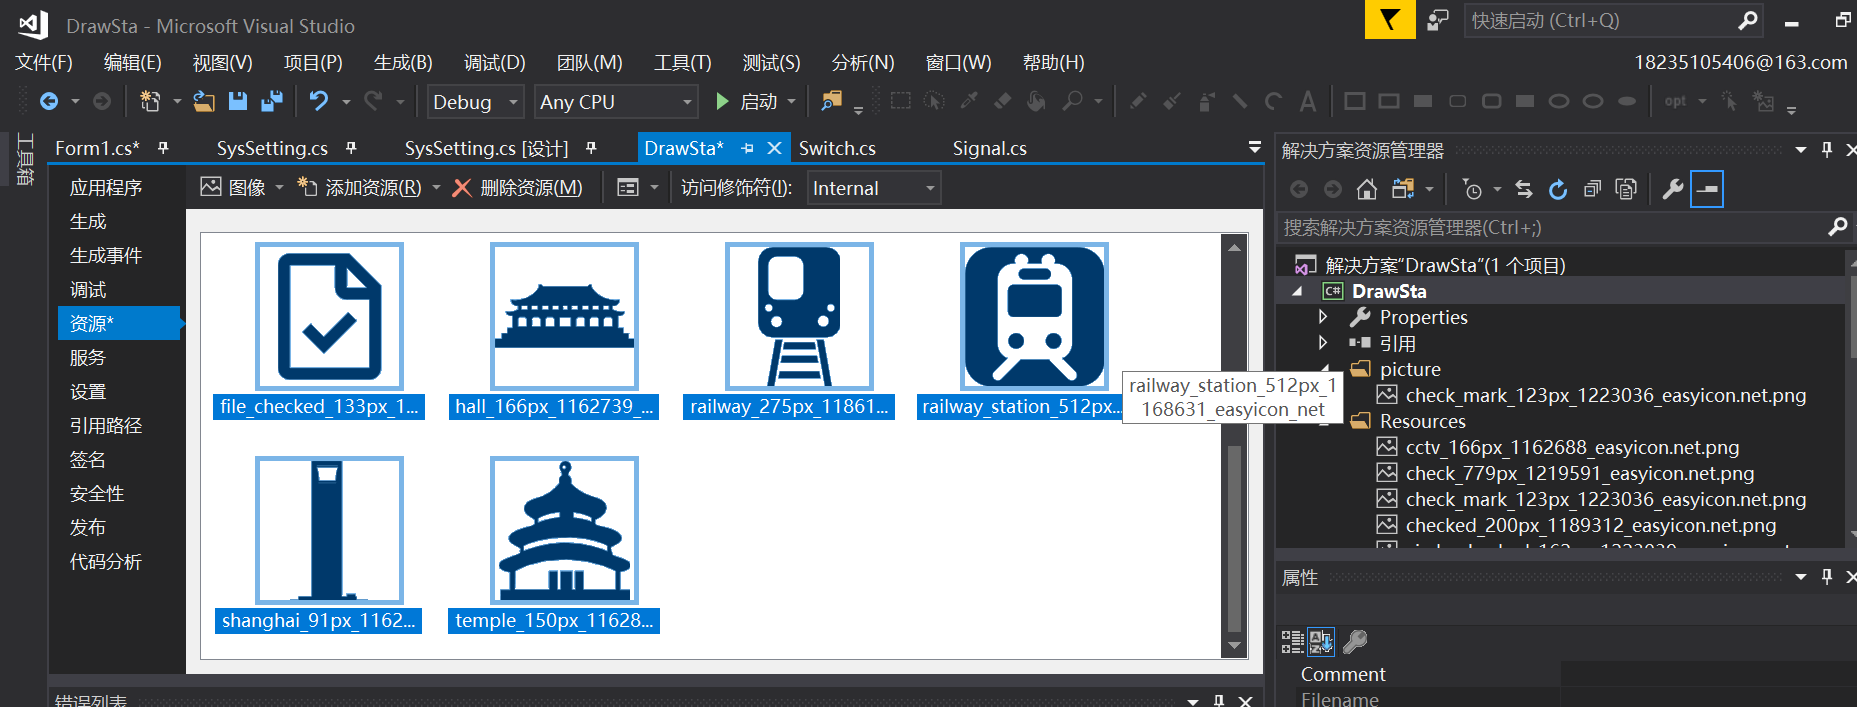Click the Categorized view icon in Properties panel
This screenshot has height=707, width=1857.
point(1293,642)
